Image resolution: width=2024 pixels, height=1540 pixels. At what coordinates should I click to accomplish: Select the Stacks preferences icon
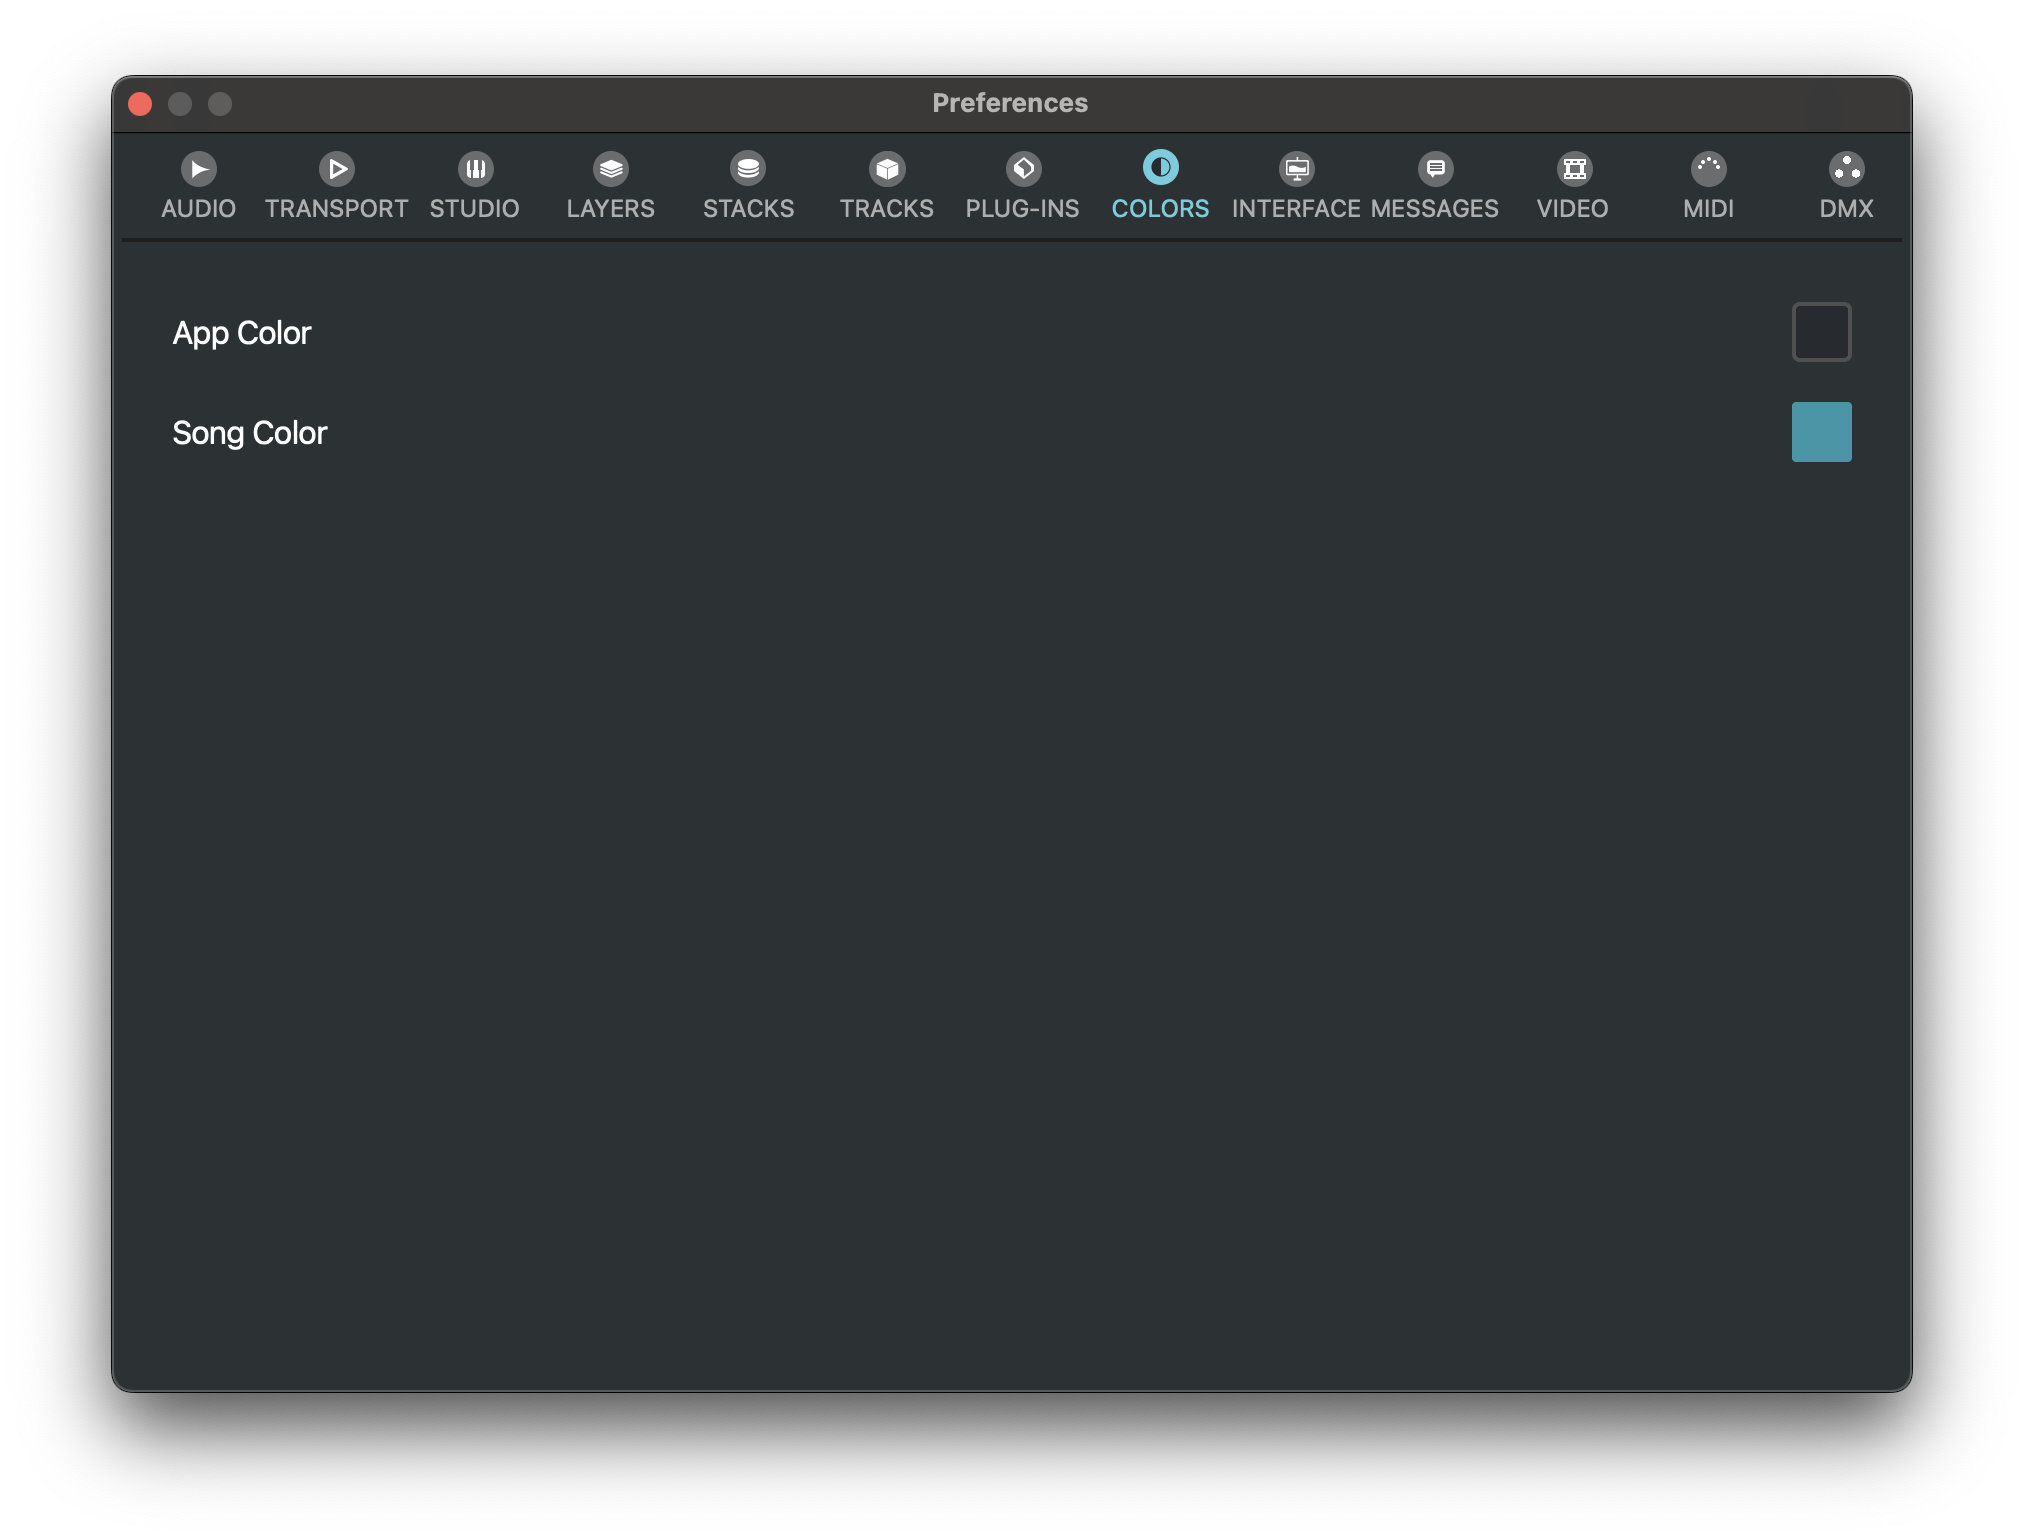tap(748, 169)
